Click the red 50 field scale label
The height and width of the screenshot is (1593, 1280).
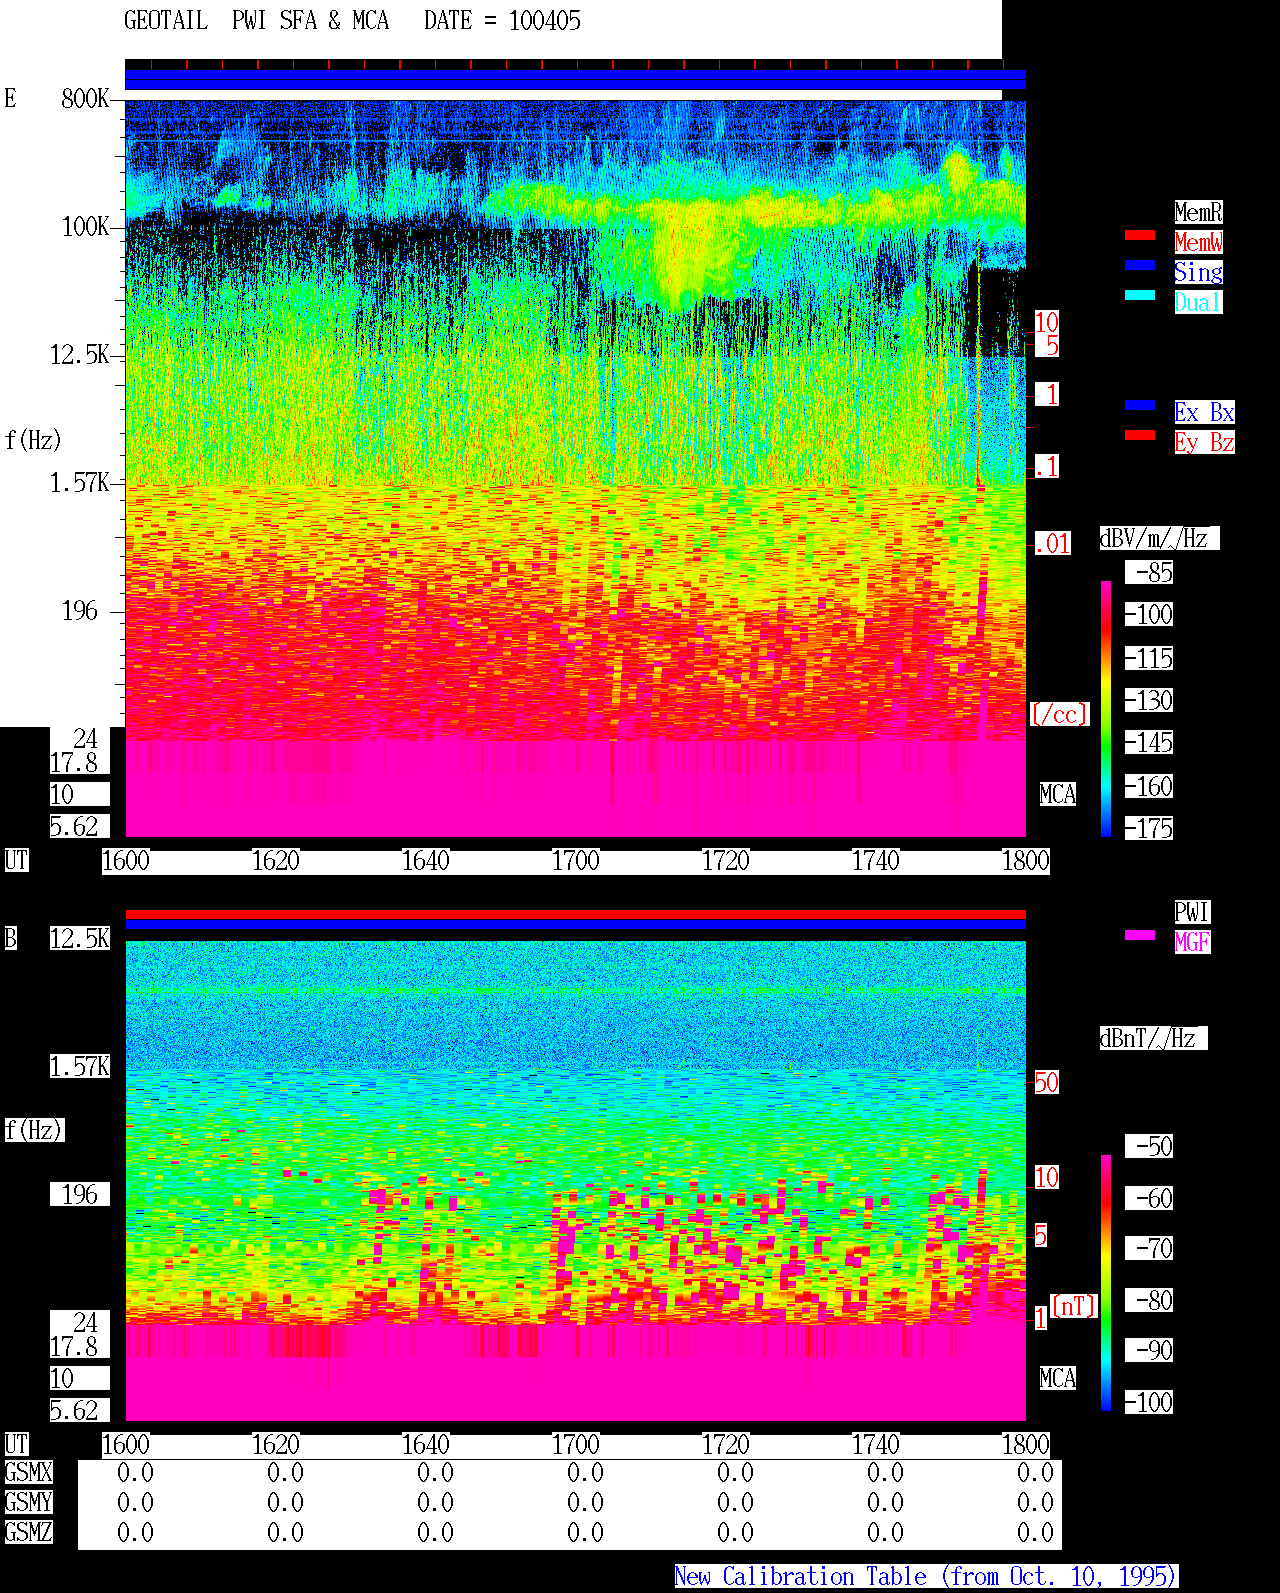point(1046,1082)
